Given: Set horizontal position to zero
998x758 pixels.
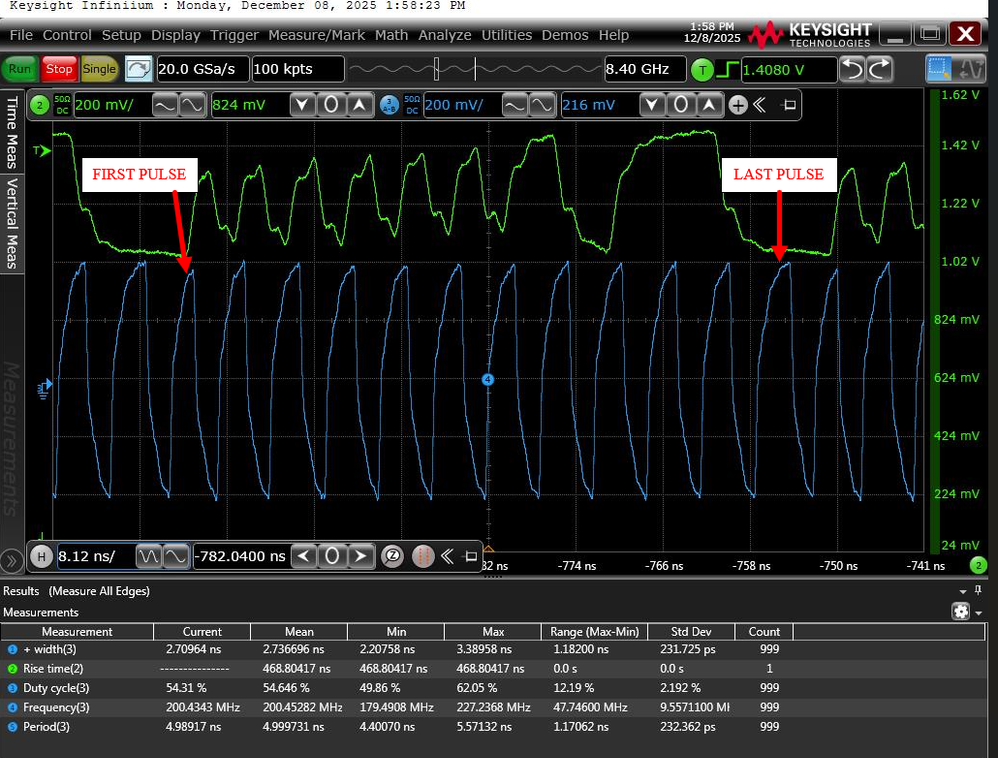Looking at the screenshot, I should tap(332, 556).
